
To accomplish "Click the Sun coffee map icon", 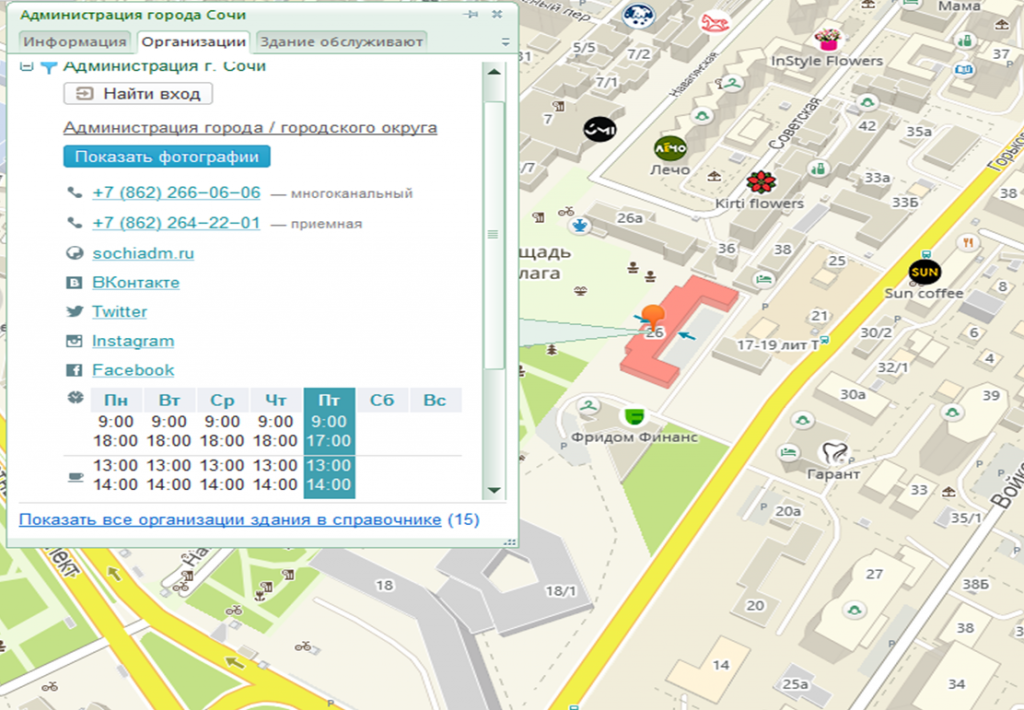I will [924, 272].
